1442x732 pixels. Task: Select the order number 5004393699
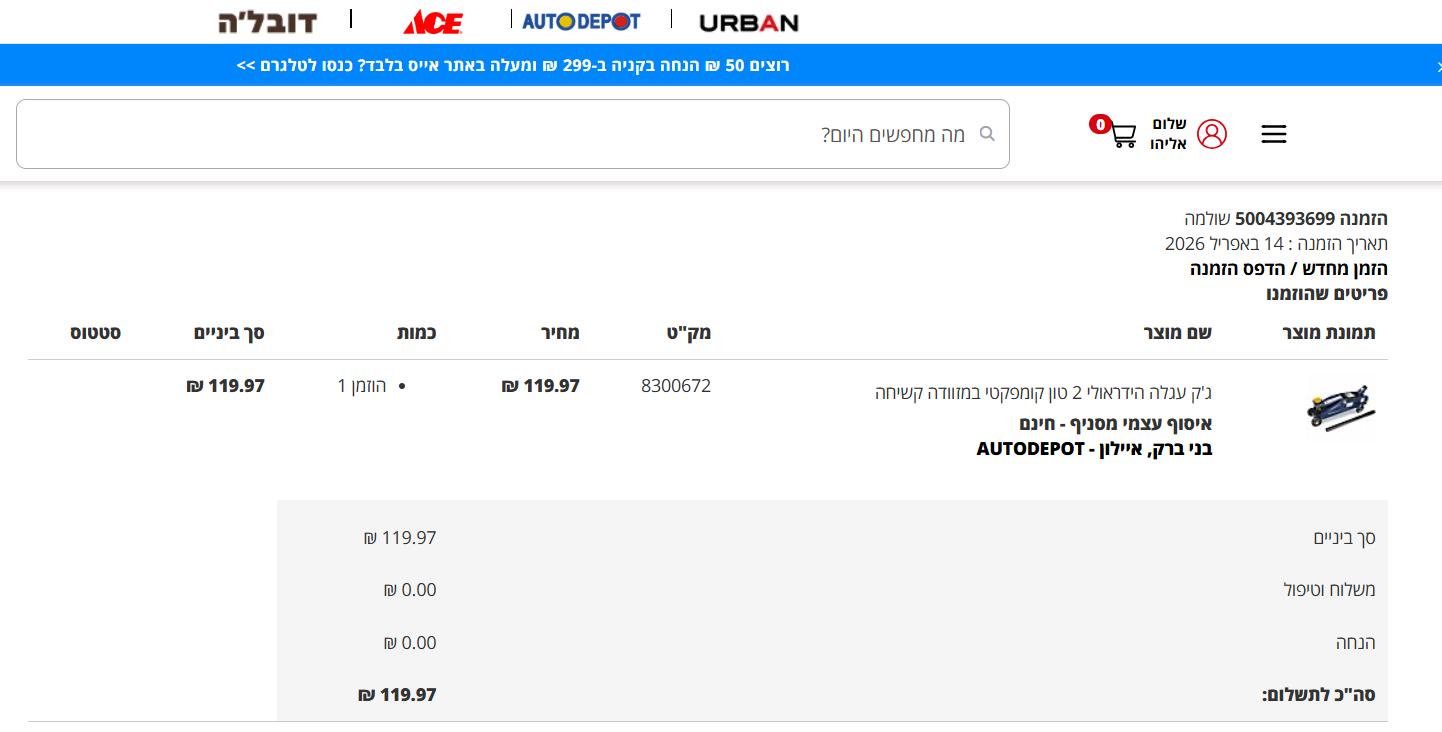1285,219
